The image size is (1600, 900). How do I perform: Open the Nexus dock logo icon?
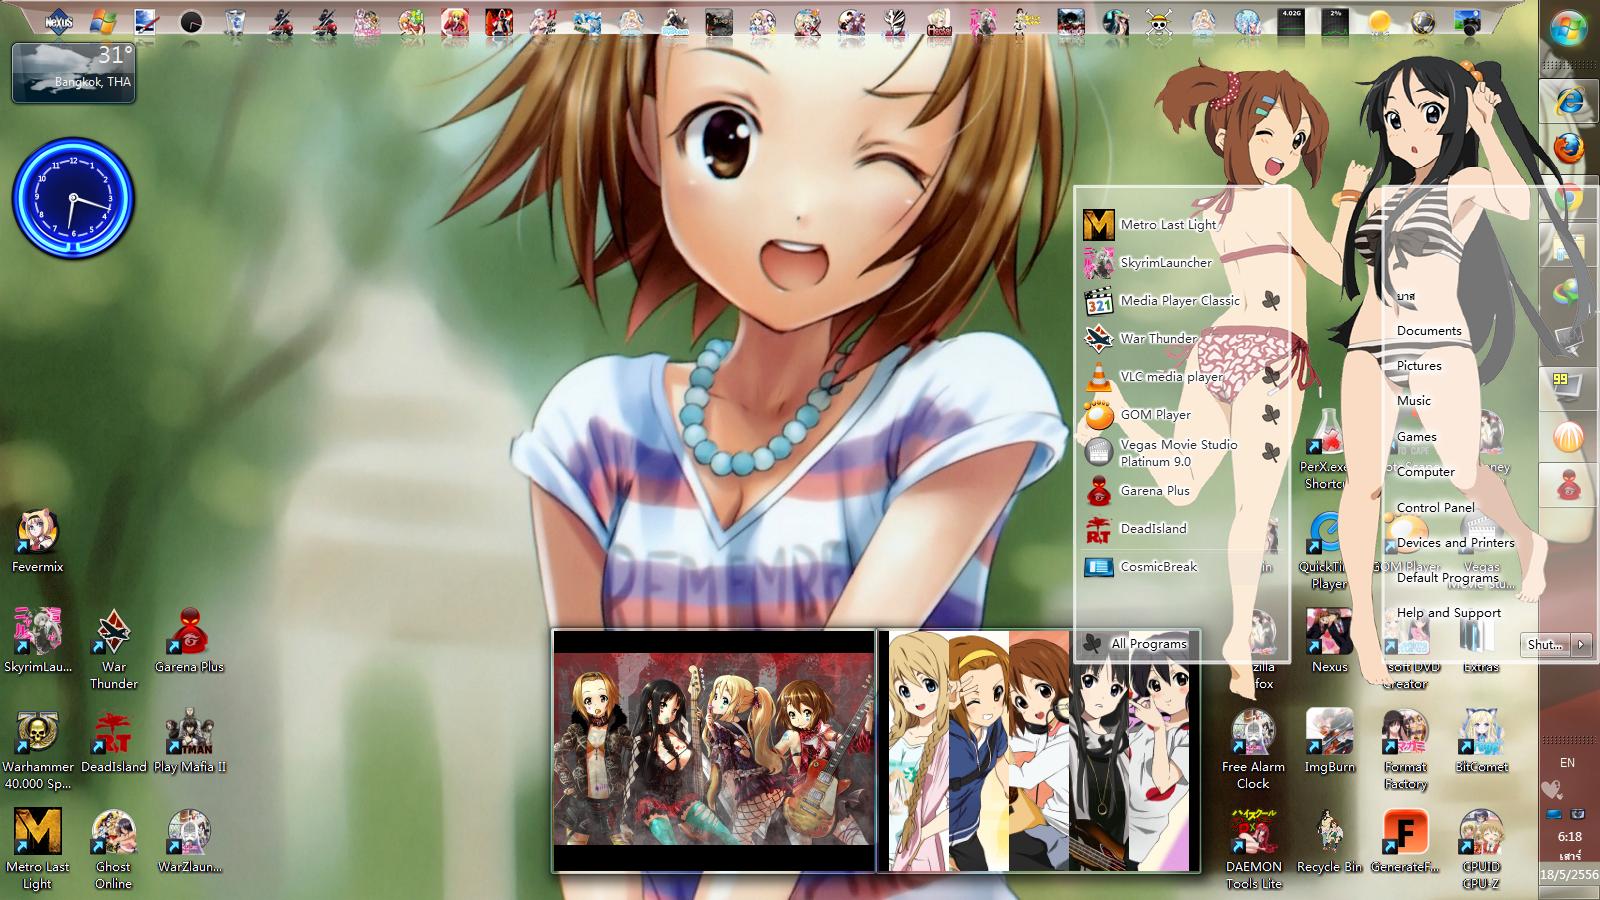click(x=61, y=21)
